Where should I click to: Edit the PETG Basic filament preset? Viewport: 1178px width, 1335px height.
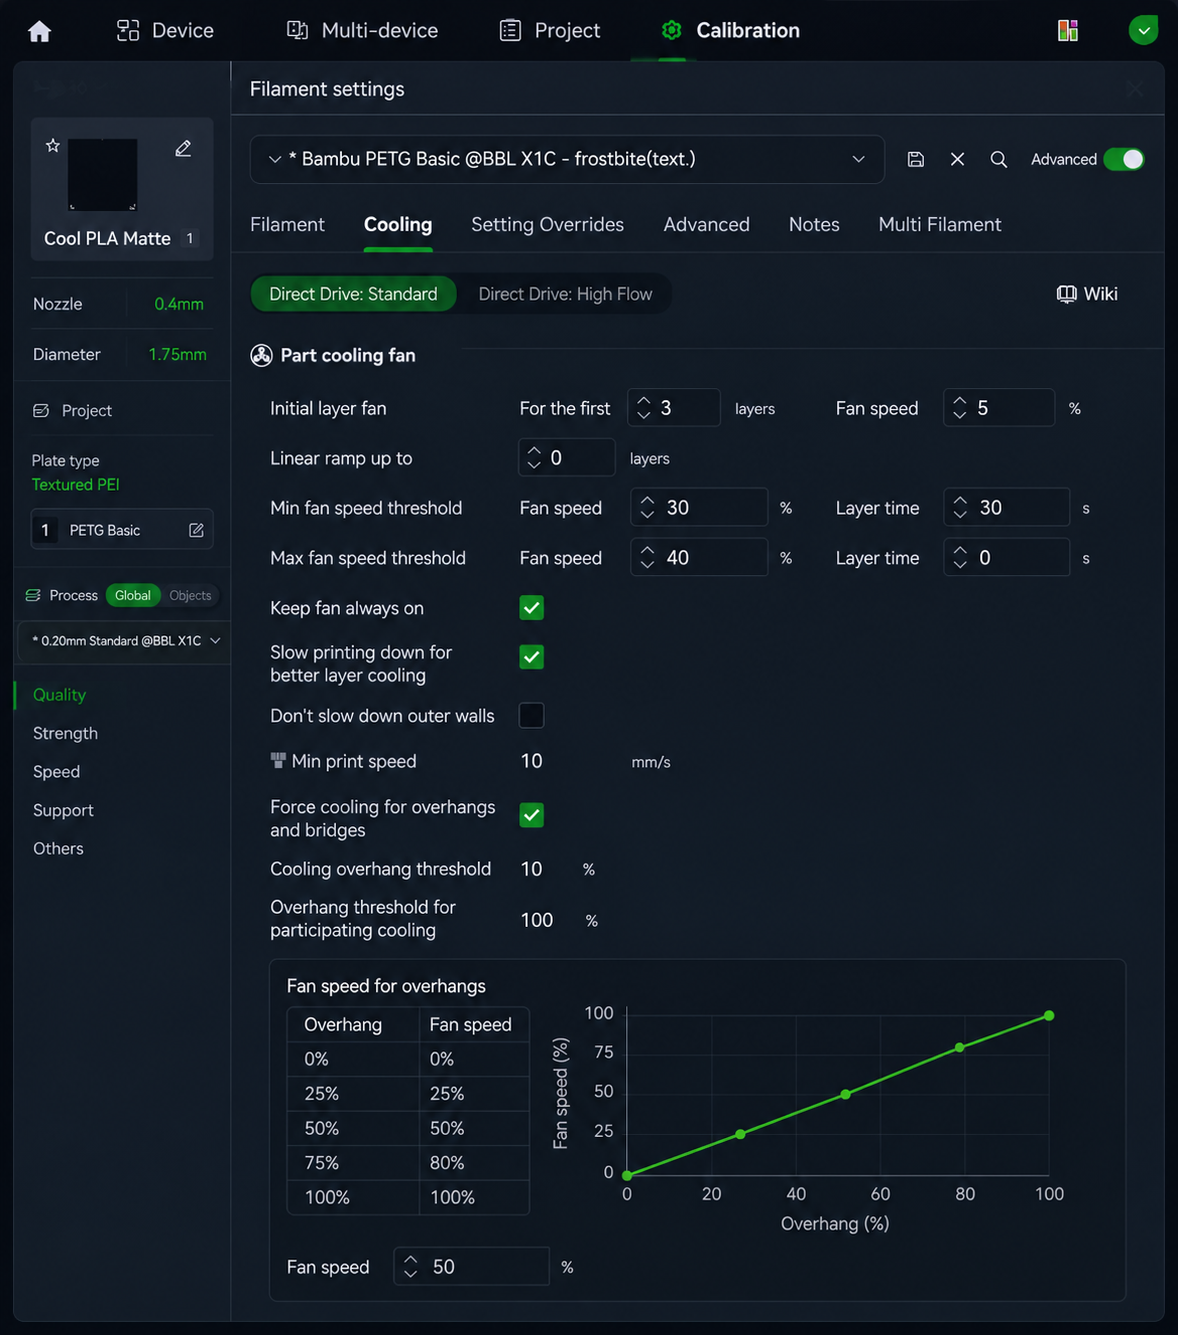196,530
